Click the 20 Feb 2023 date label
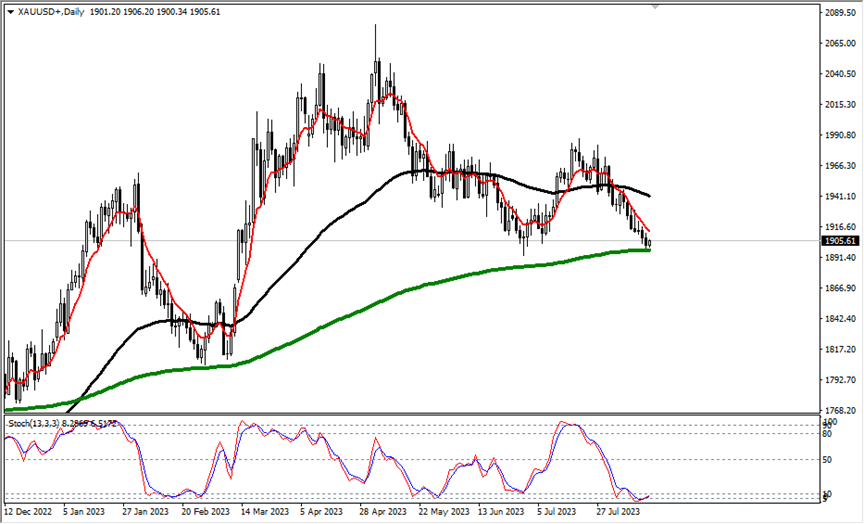Viewport: 864px width, 524px height. tap(204, 511)
